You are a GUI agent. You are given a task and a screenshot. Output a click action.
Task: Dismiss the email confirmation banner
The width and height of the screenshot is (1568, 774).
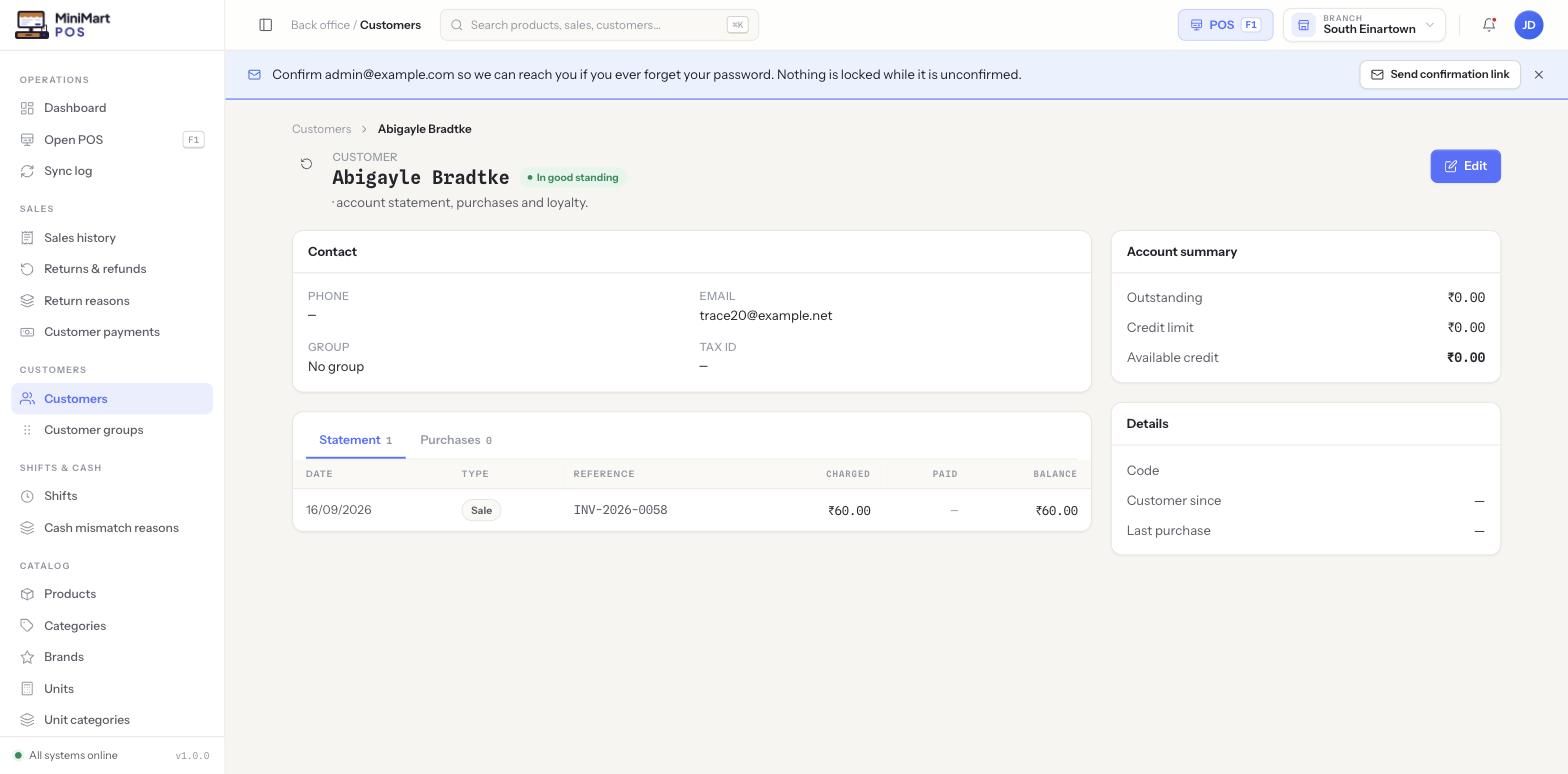(x=1539, y=75)
